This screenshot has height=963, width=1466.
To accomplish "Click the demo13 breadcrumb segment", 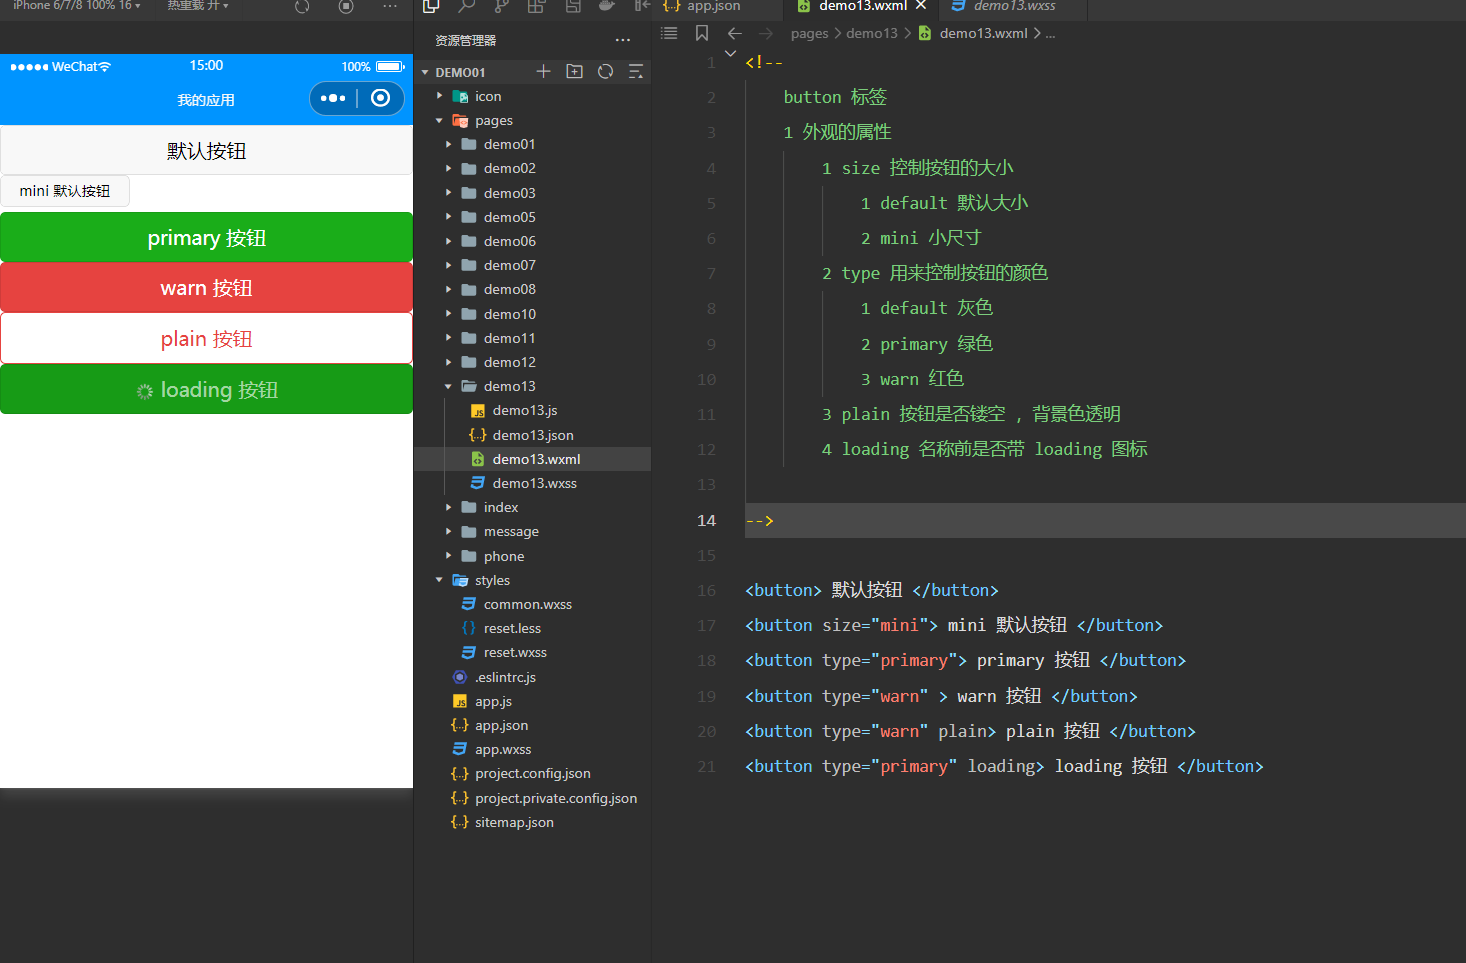I will point(872,33).
